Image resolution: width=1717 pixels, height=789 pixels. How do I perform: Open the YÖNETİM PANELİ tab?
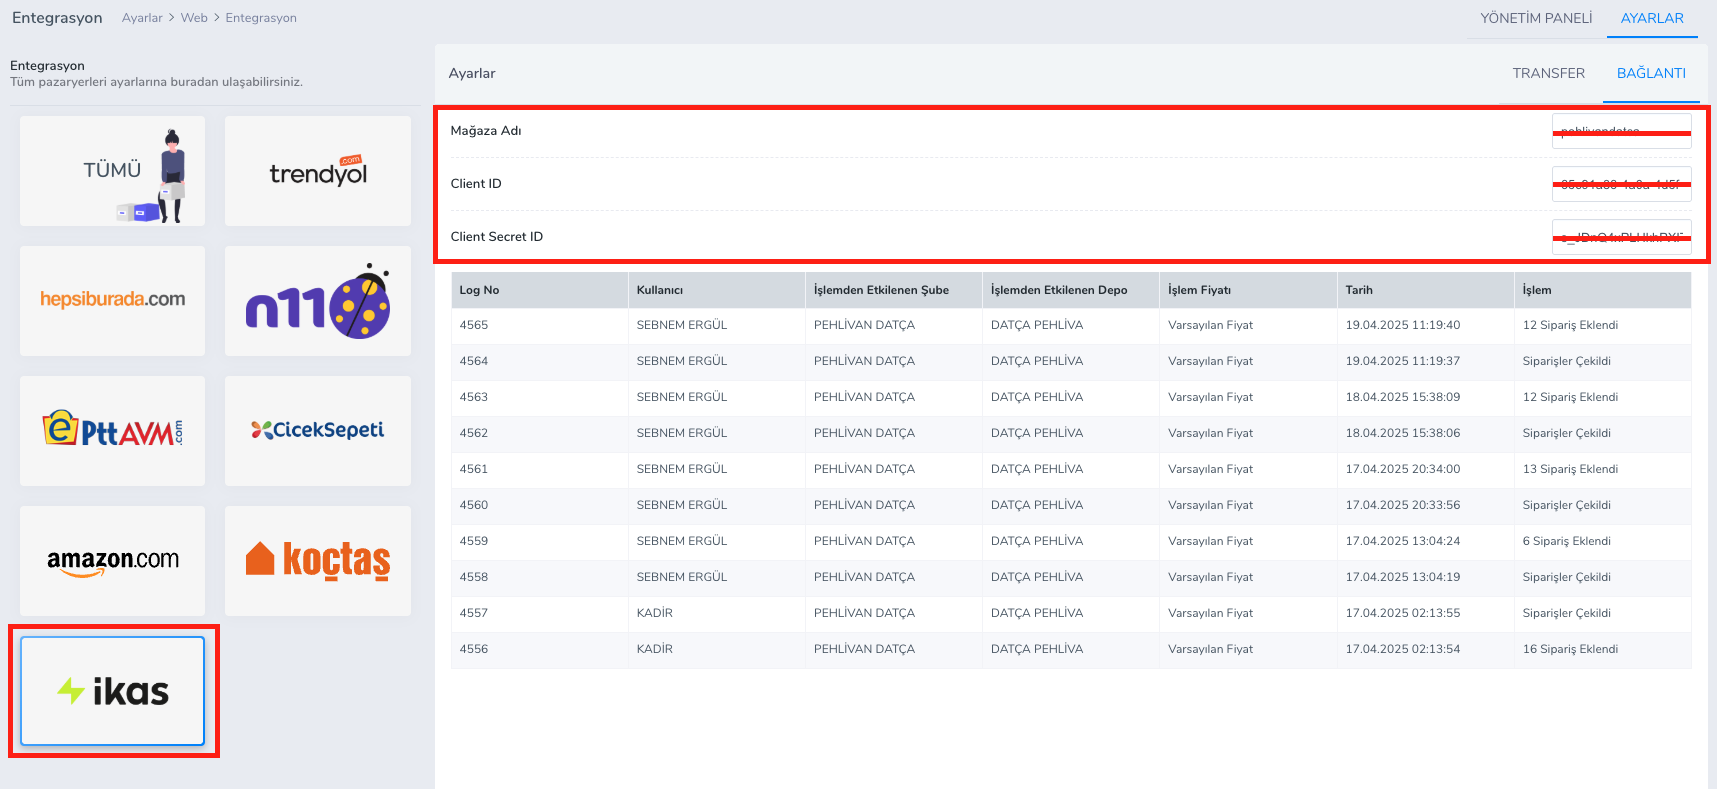pyautogui.click(x=1536, y=18)
